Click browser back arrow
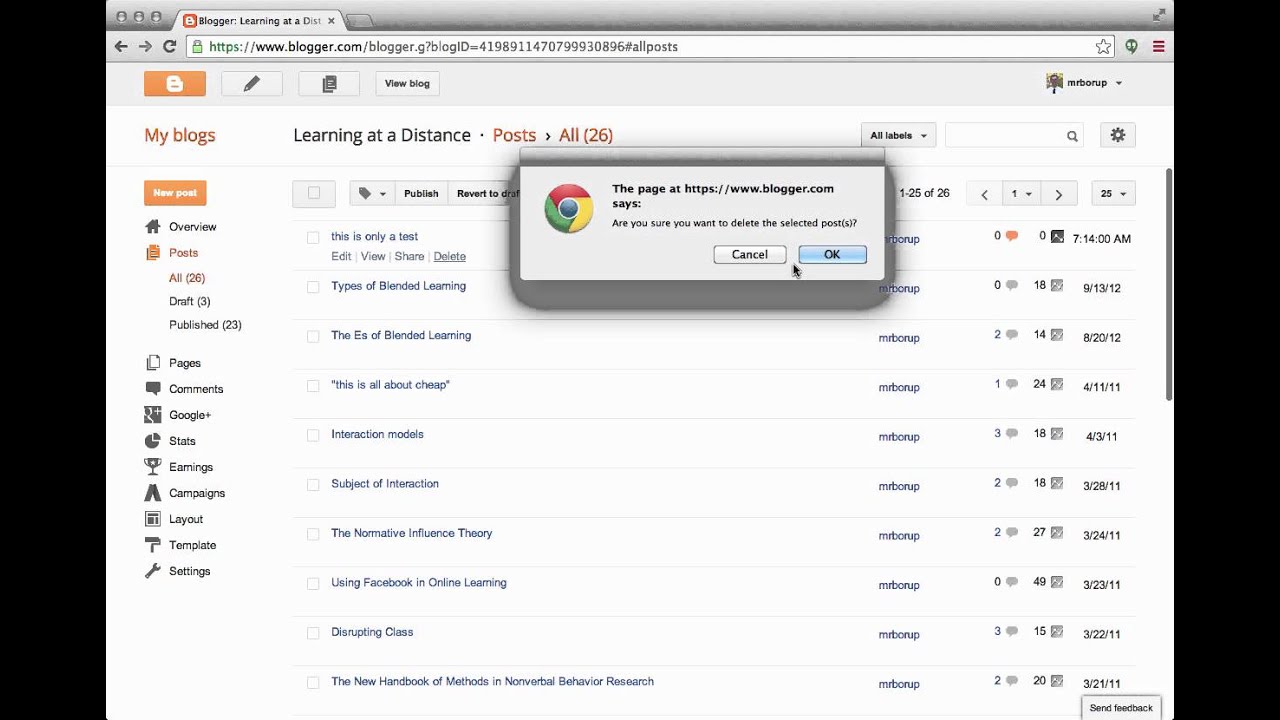 pyautogui.click(x=121, y=46)
